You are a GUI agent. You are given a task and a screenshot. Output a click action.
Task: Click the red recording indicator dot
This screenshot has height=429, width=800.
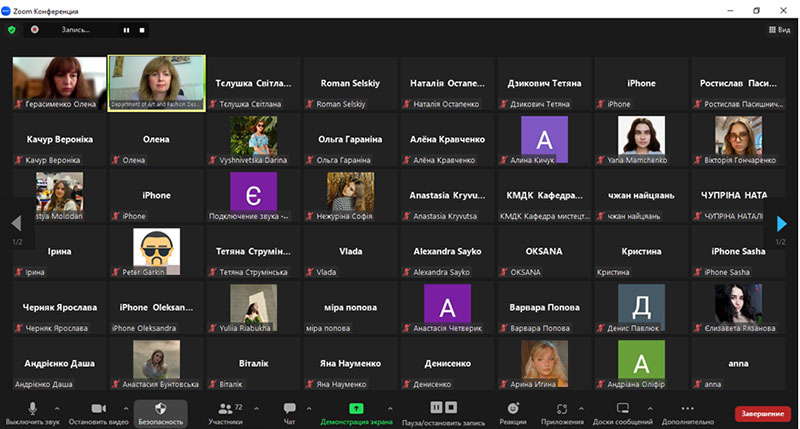tap(34, 30)
